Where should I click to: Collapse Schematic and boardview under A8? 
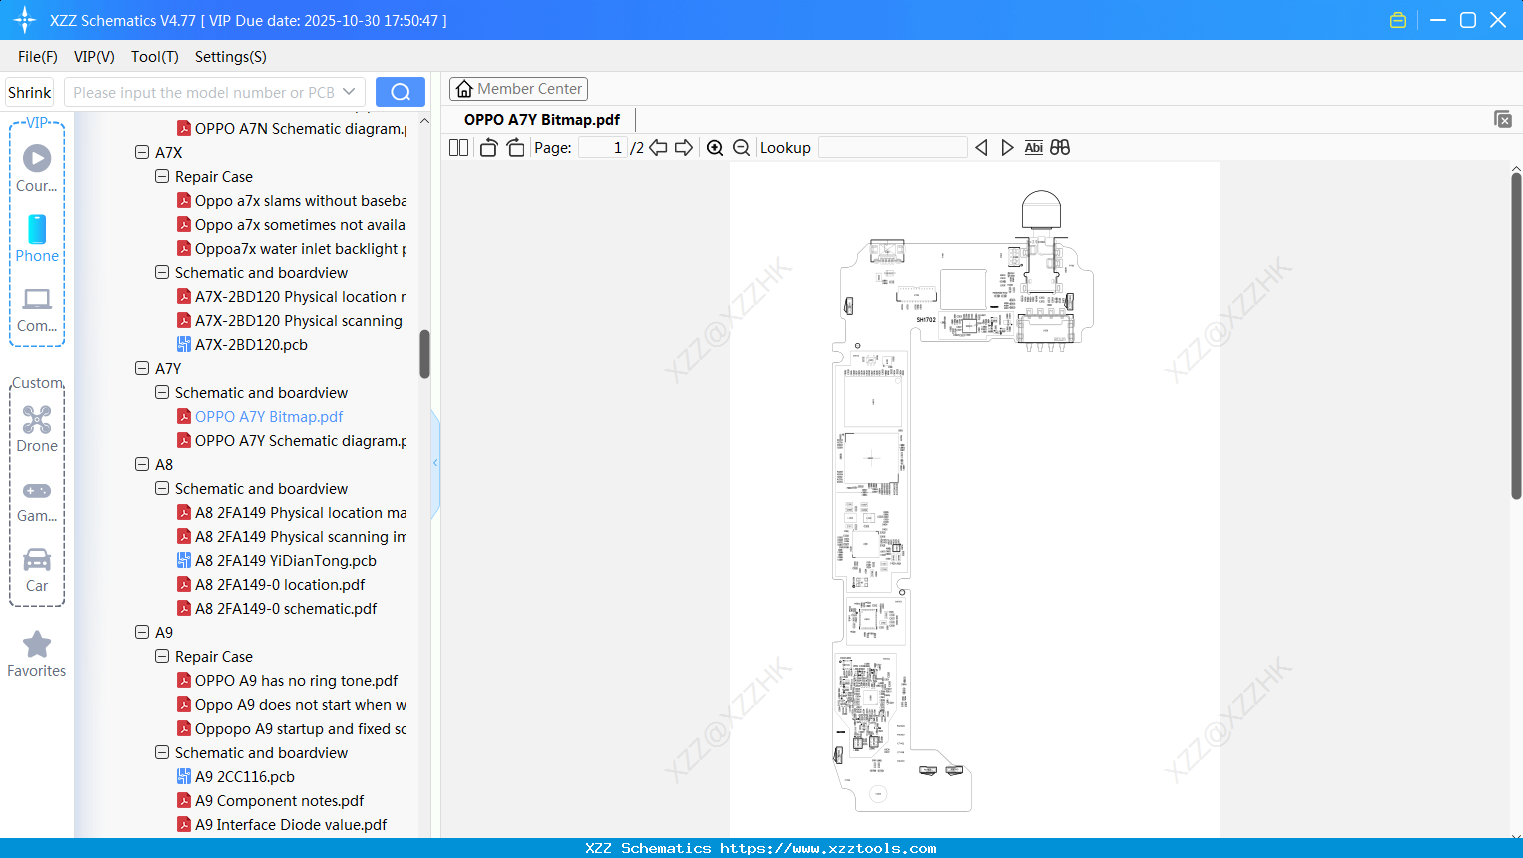(162, 489)
